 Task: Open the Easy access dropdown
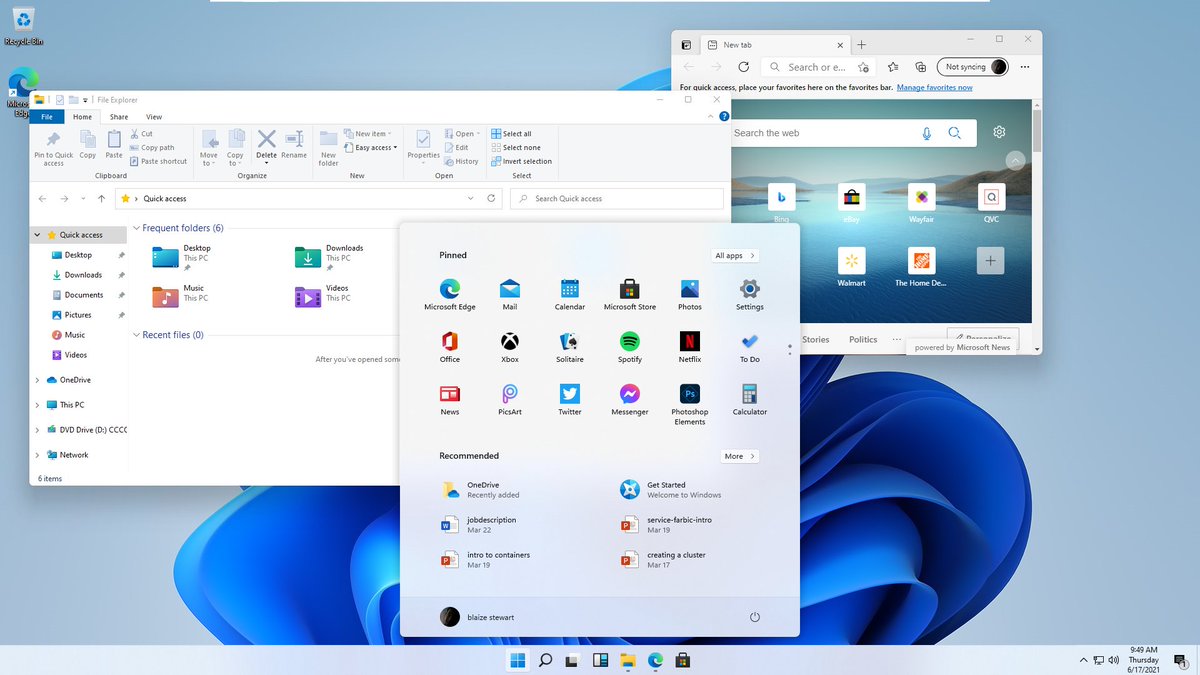pyautogui.click(x=370, y=147)
